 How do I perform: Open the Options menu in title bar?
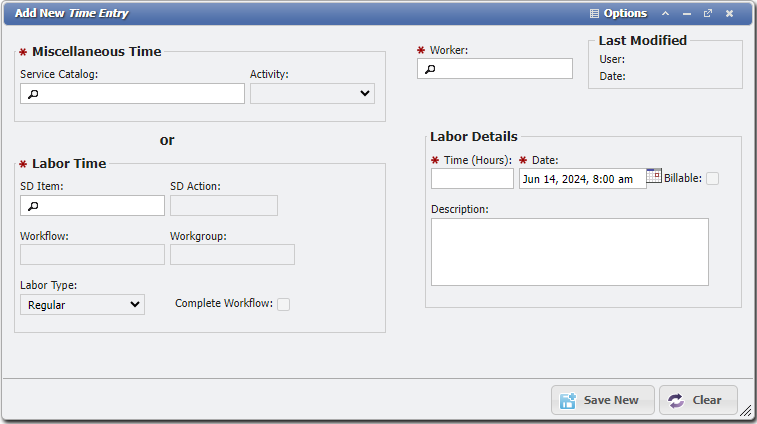point(618,13)
